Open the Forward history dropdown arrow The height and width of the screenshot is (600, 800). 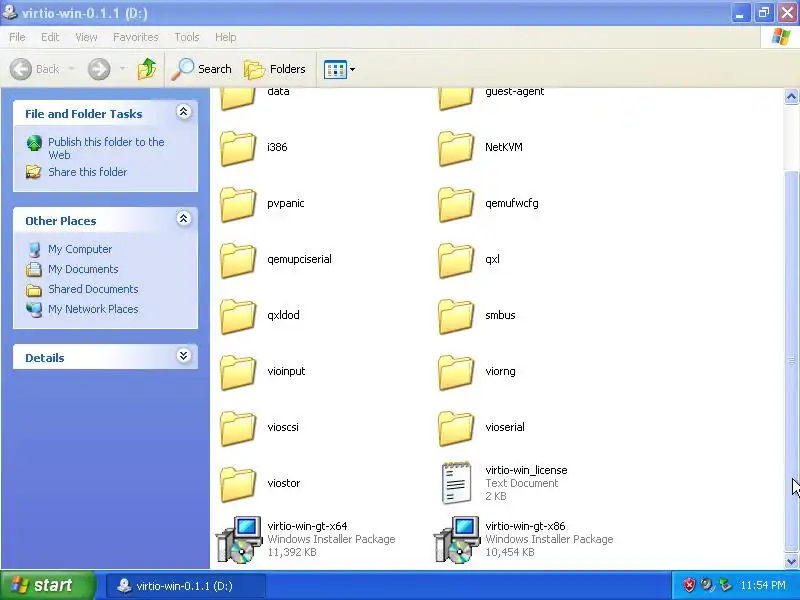pos(122,69)
